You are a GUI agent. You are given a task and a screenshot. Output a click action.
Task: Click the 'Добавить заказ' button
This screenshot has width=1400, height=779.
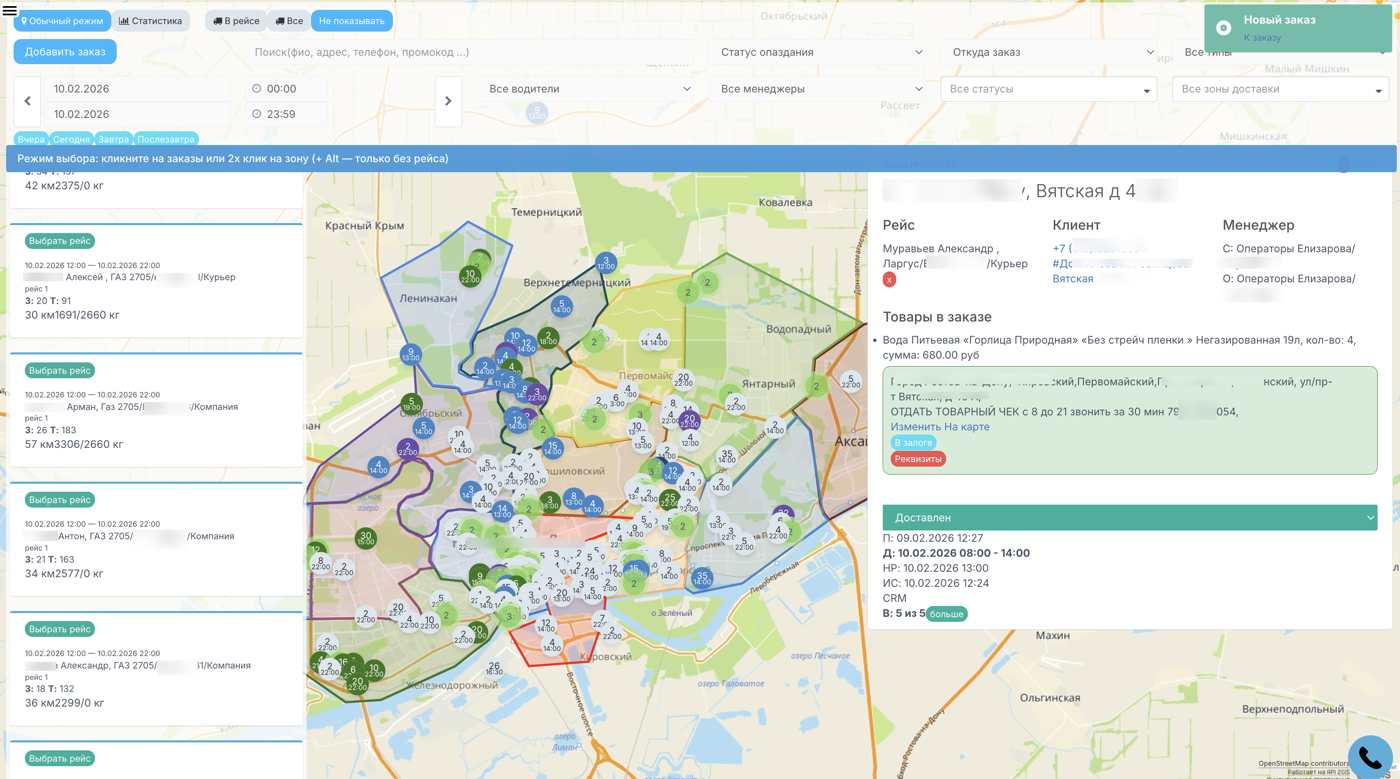coord(65,52)
